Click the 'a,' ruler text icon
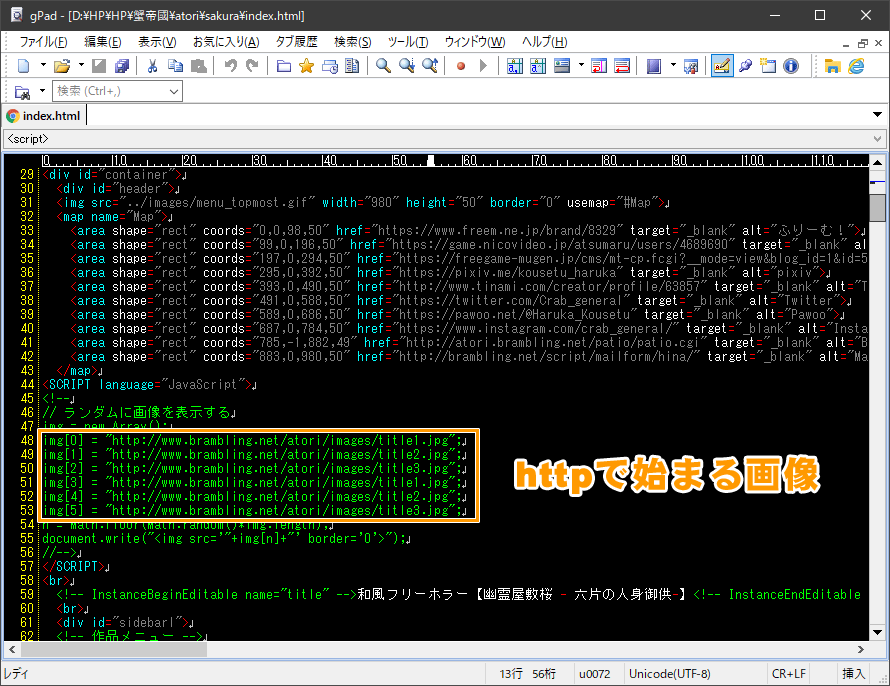This screenshot has width=890, height=686. tap(515, 66)
